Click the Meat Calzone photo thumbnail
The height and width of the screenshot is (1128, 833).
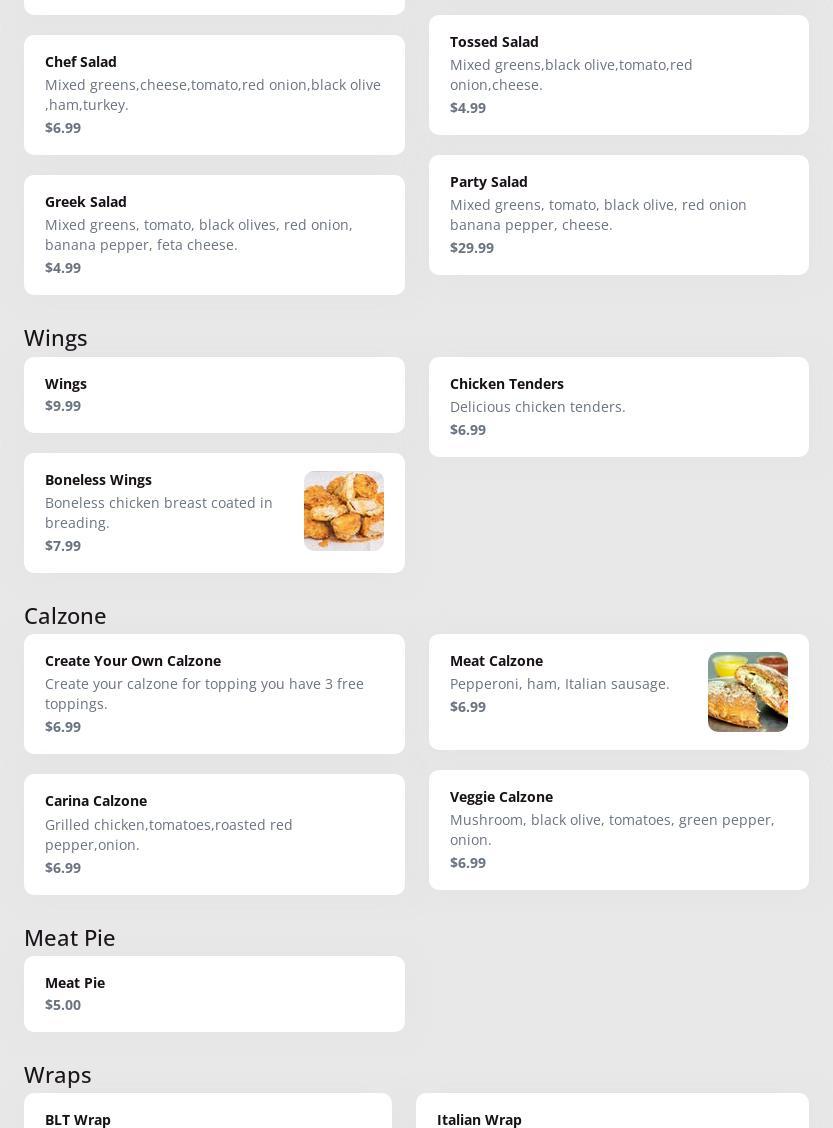pyautogui.click(x=747, y=692)
